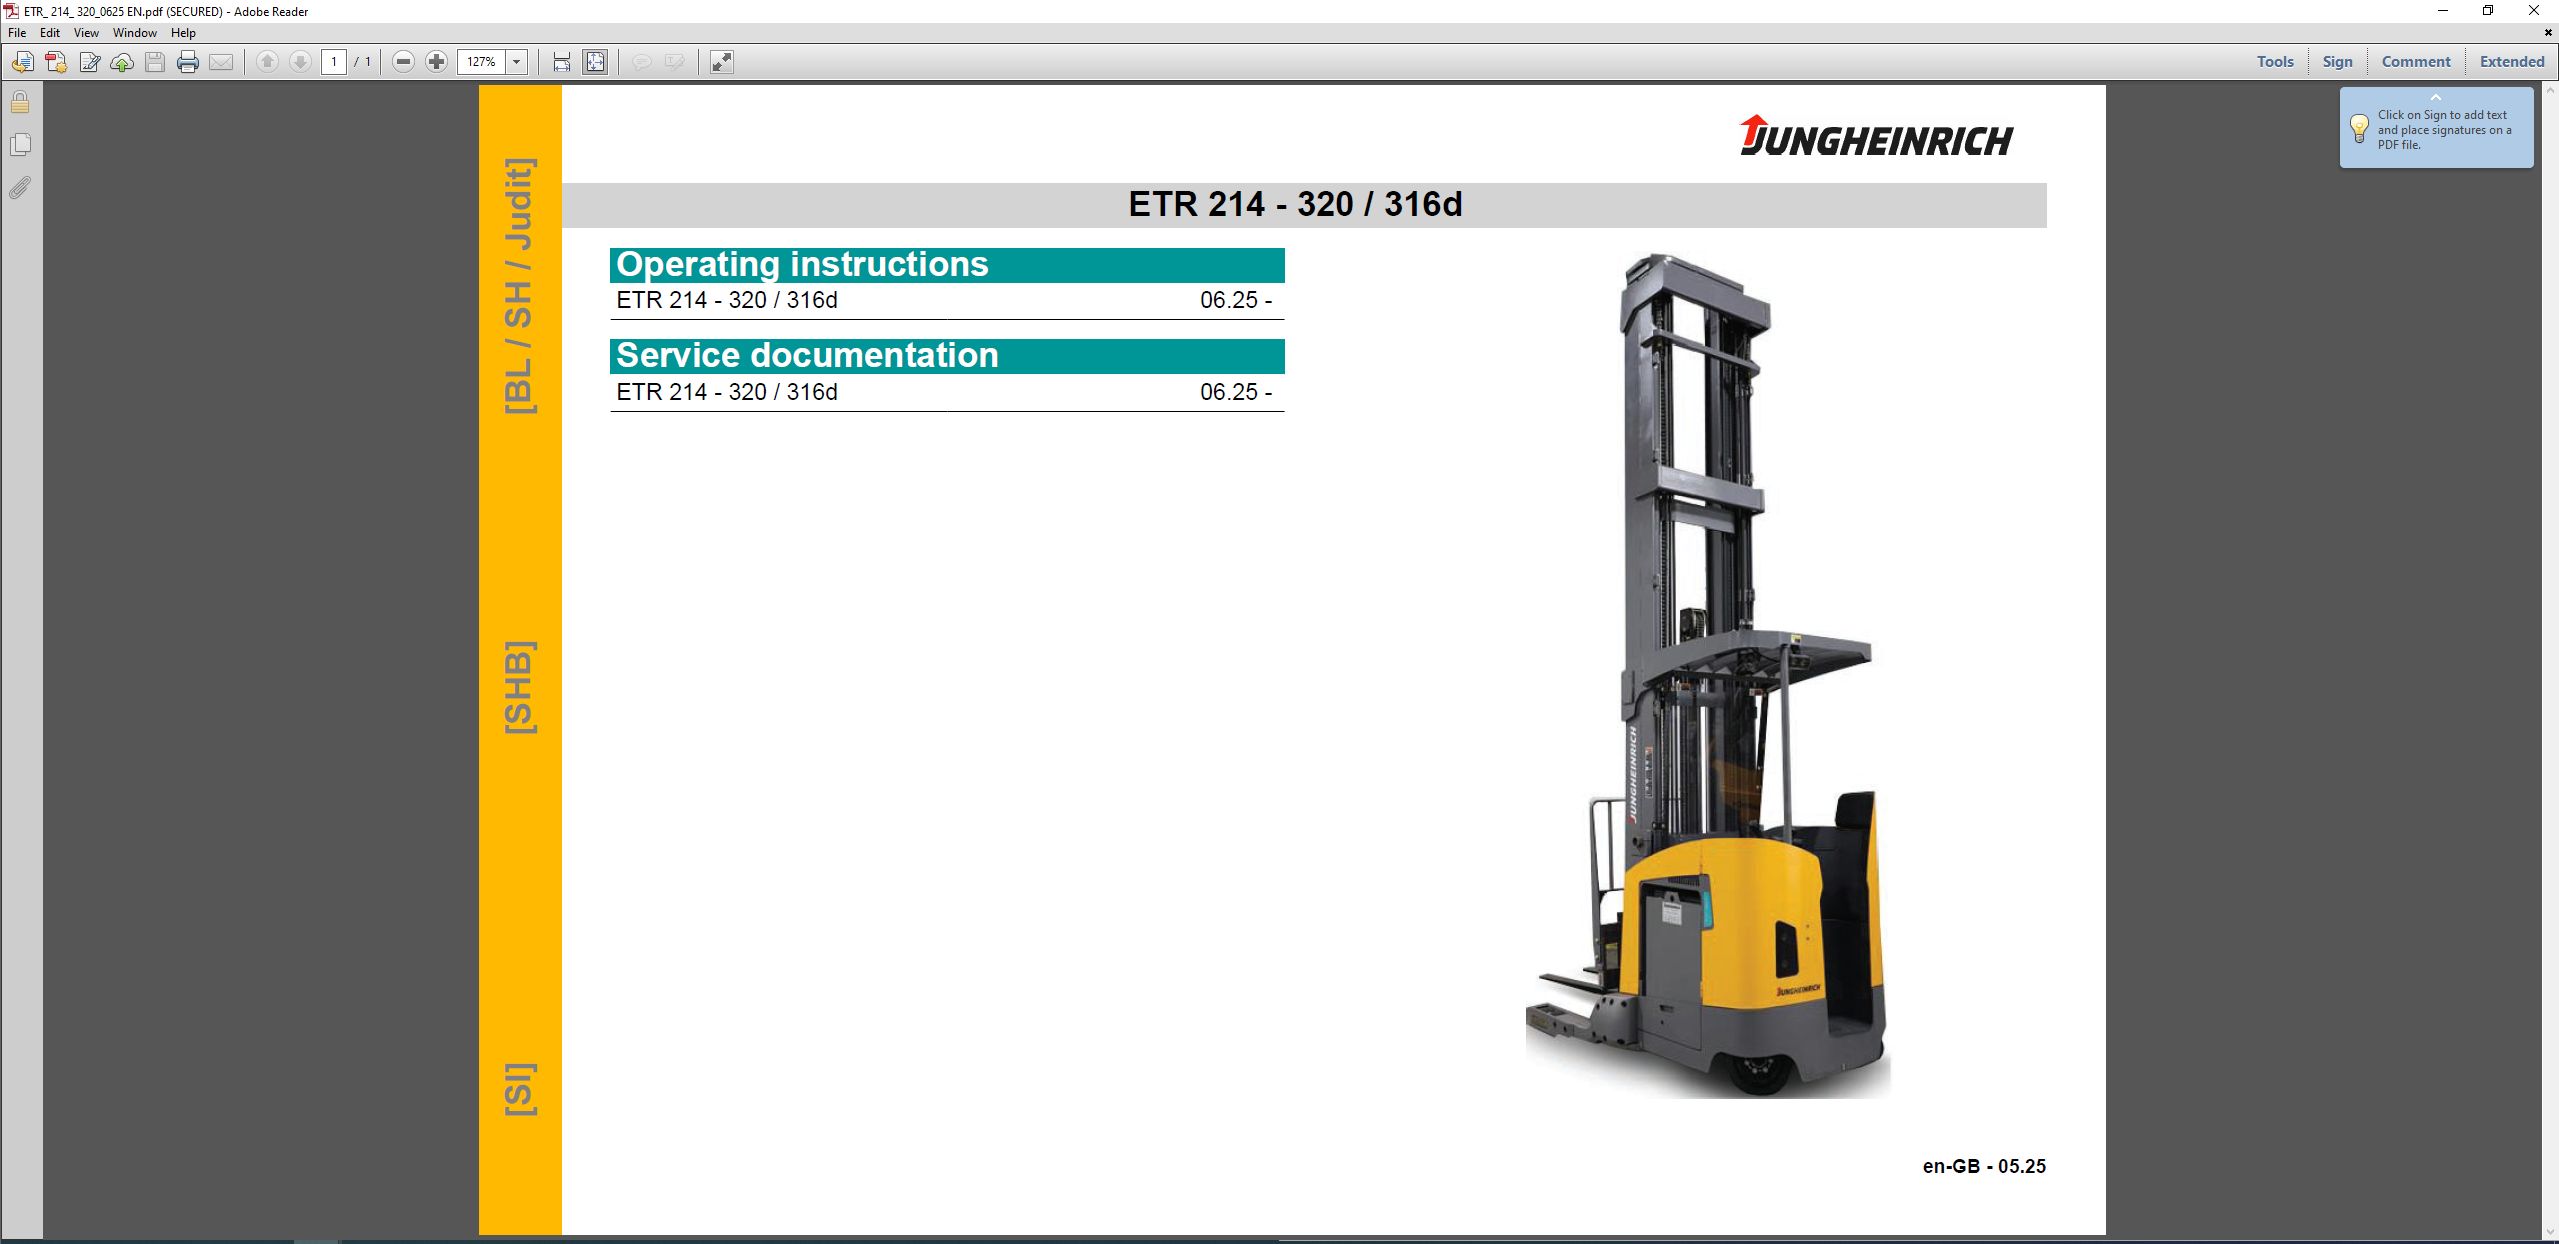Image resolution: width=2559 pixels, height=1244 pixels.
Task: Open the Window menu
Action: (x=134, y=33)
